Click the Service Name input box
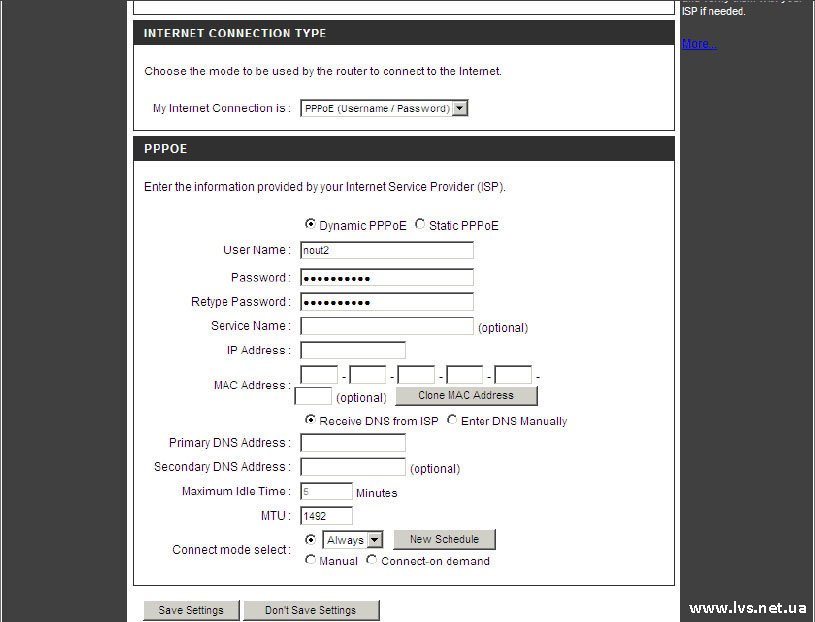The image size is (815, 622). coord(387,326)
